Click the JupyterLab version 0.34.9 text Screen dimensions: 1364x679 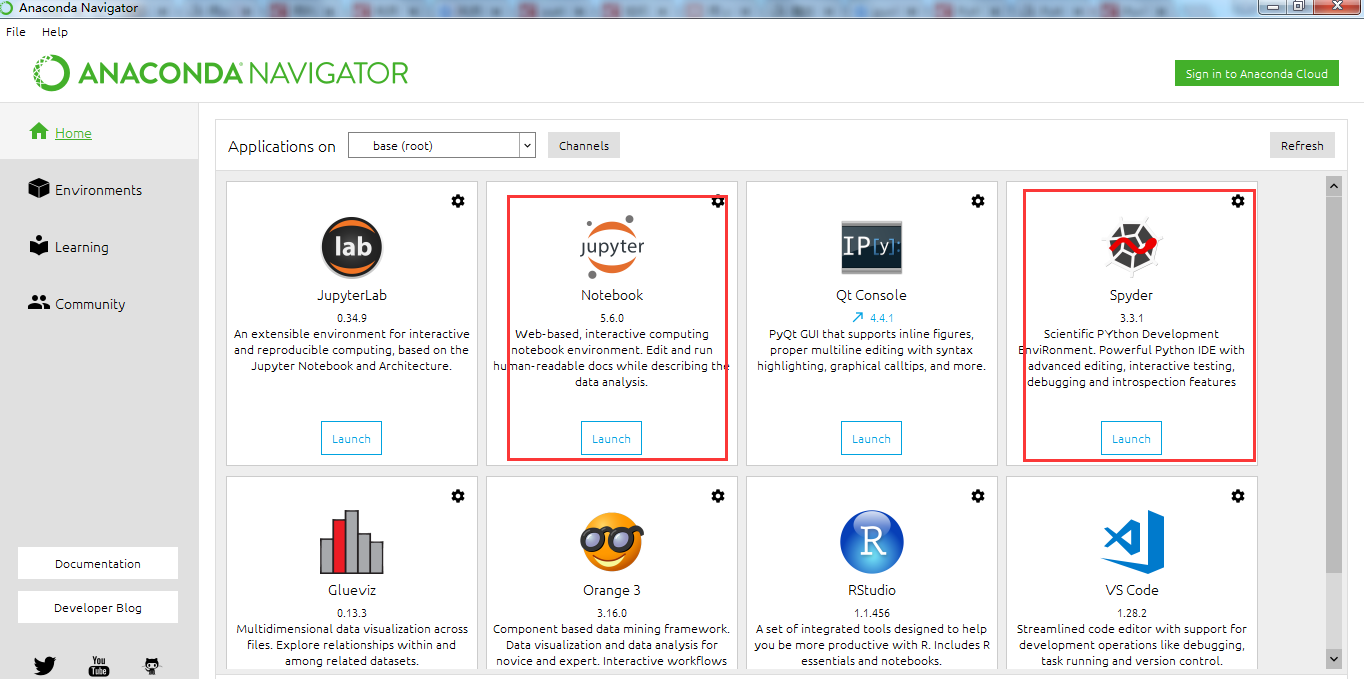[x=352, y=318]
